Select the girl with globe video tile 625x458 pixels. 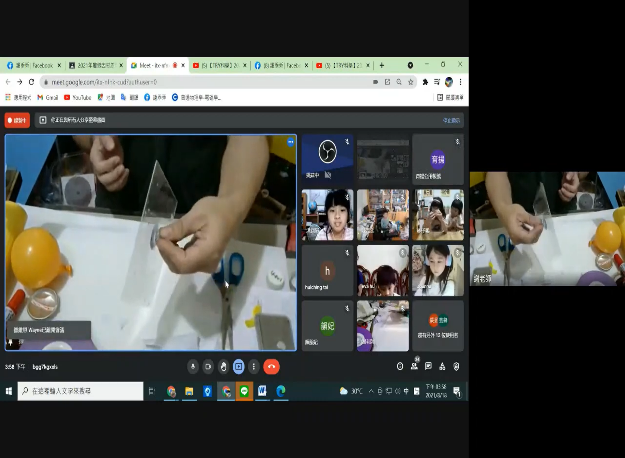327,215
